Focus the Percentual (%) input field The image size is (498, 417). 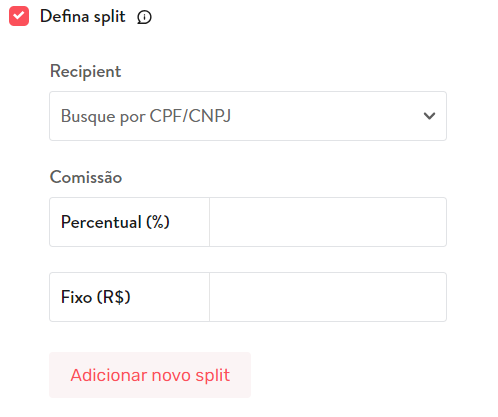tap(328, 222)
